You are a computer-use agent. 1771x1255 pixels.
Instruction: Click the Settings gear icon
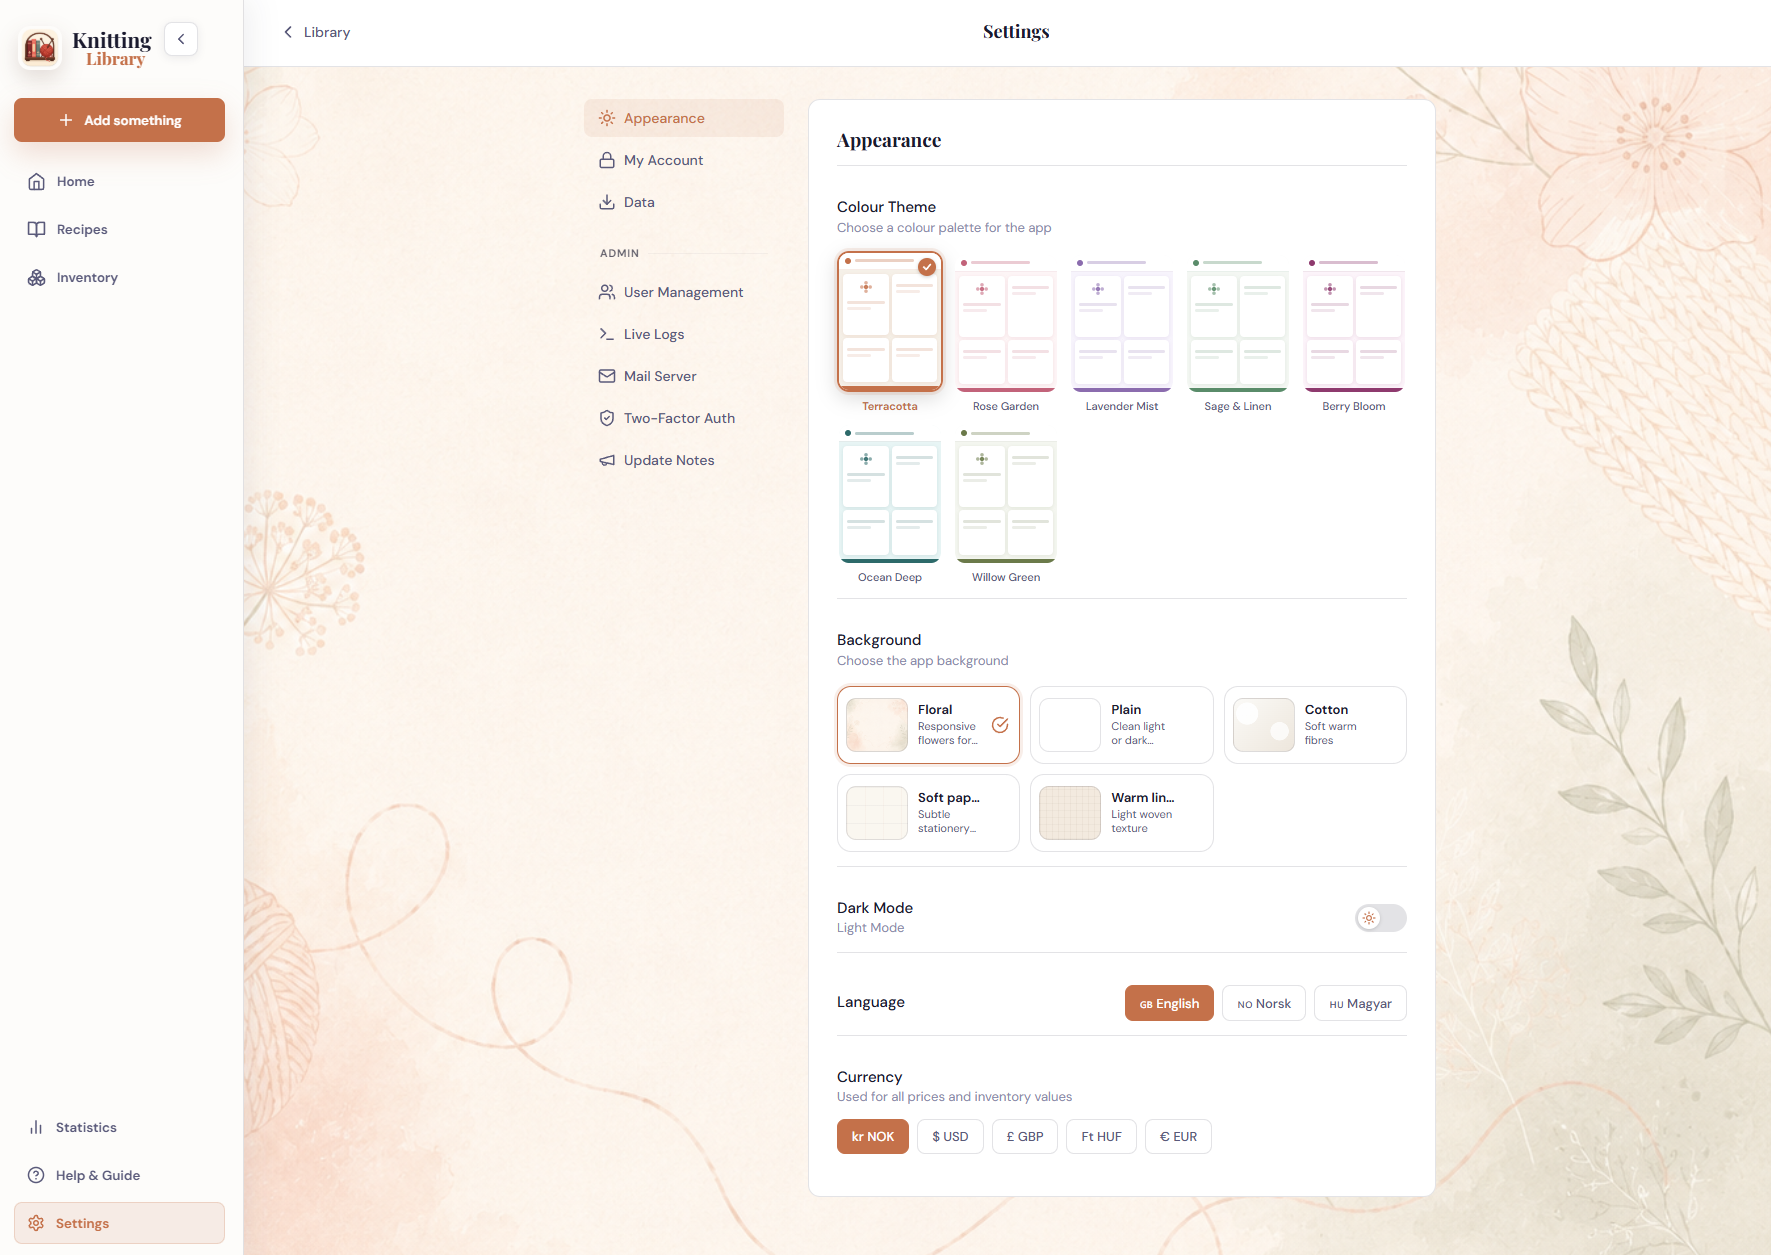(x=36, y=1223)
